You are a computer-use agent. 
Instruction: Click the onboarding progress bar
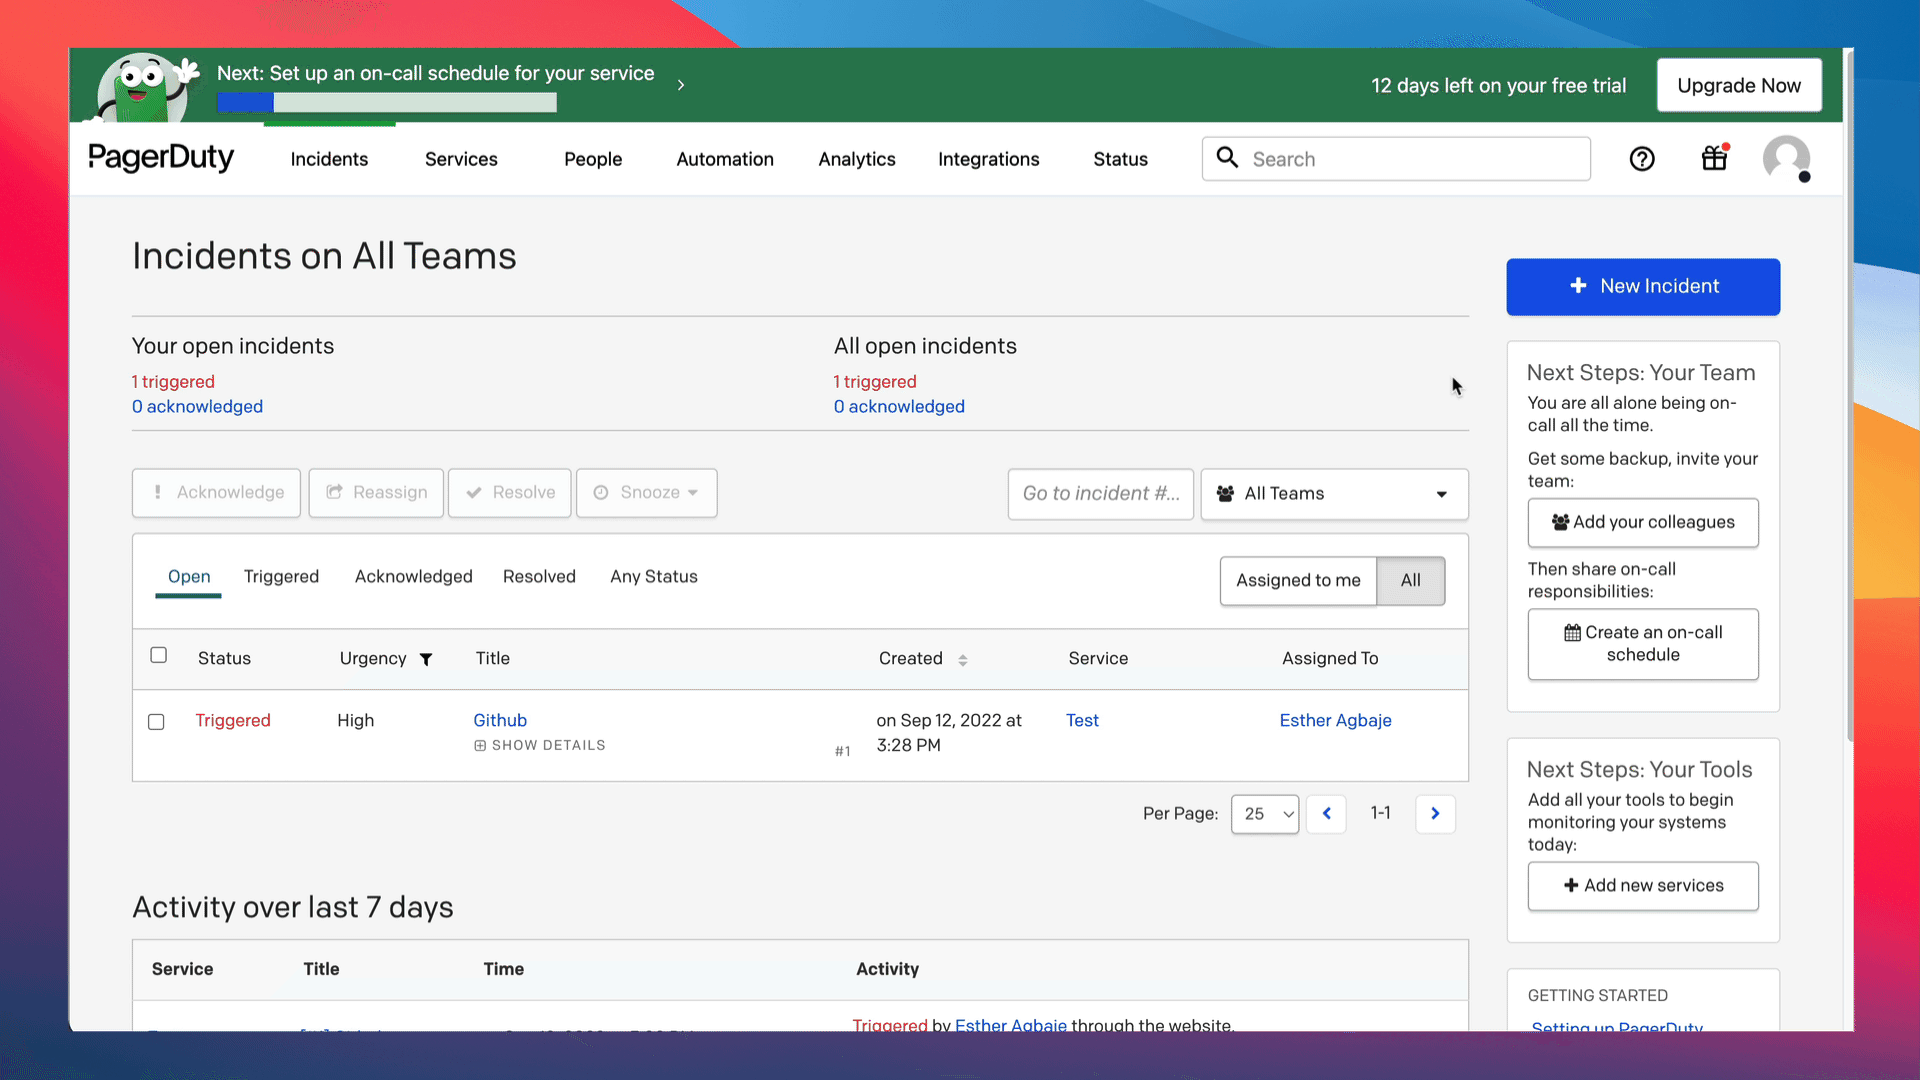(386, 103)
